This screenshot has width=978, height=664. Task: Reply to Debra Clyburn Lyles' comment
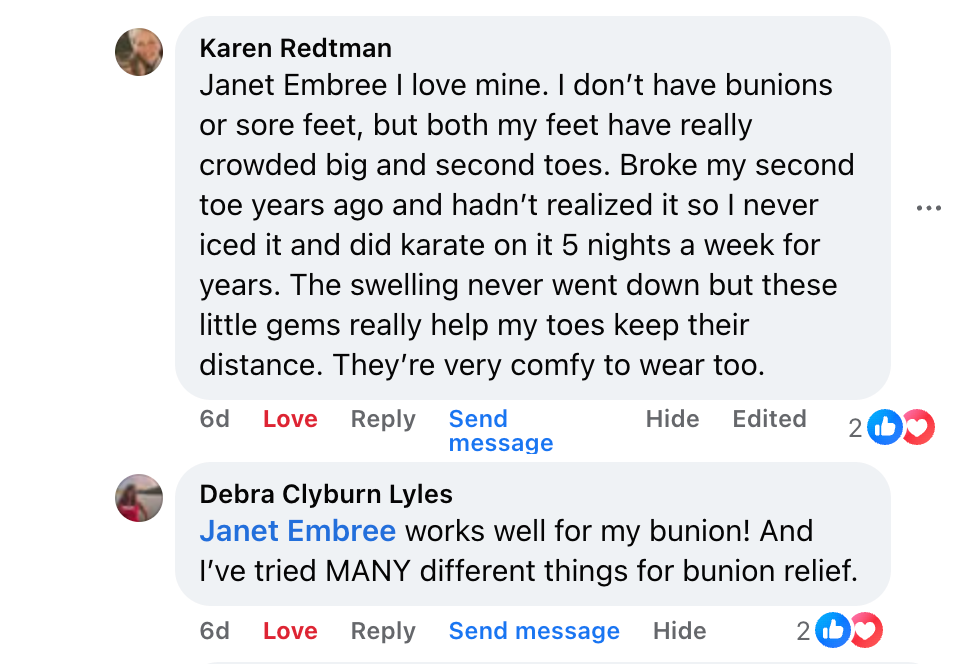(383, 631)
